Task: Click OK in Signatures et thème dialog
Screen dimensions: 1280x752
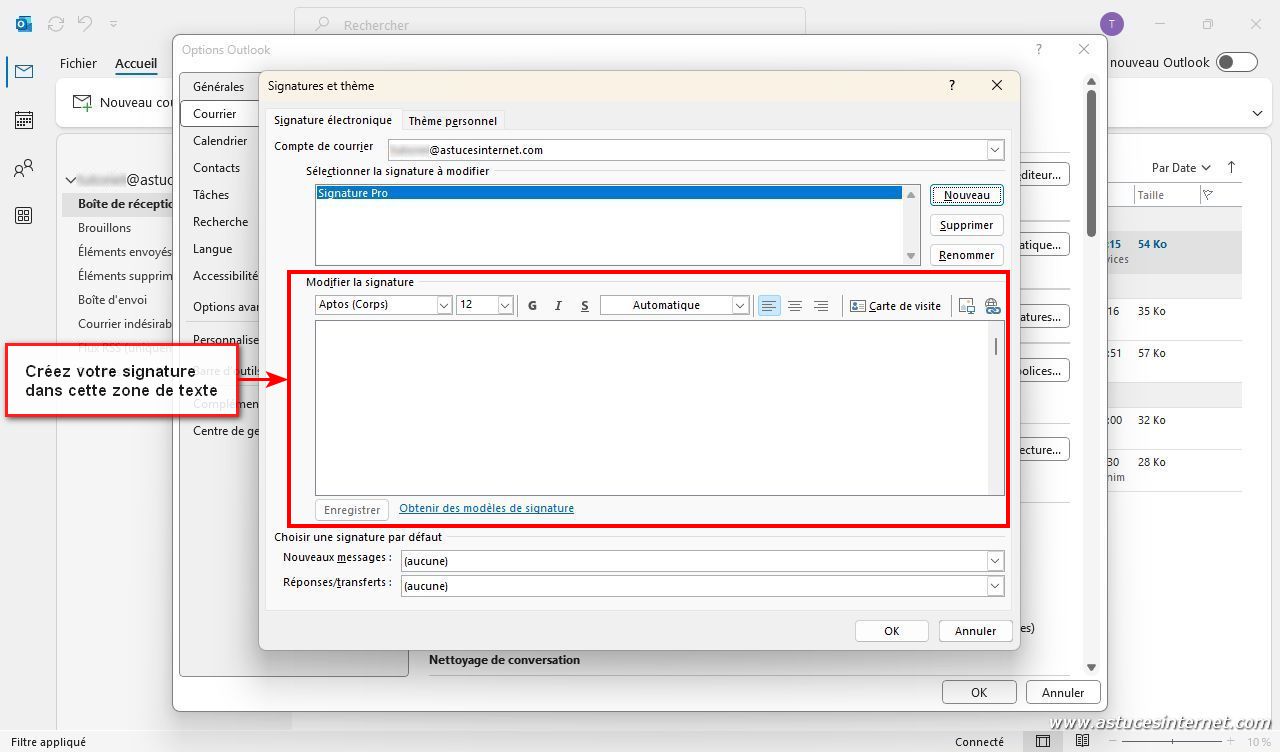Action: [891, 631]
